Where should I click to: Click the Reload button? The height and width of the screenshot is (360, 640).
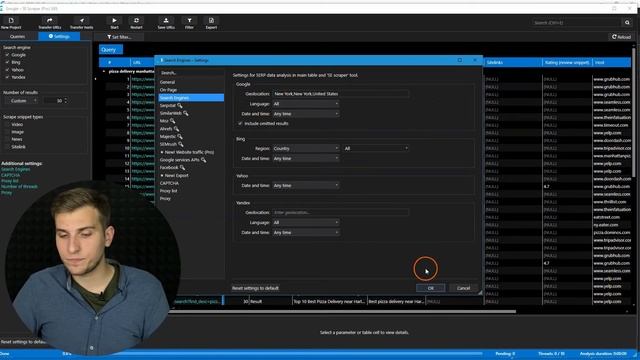pos(621,37)
